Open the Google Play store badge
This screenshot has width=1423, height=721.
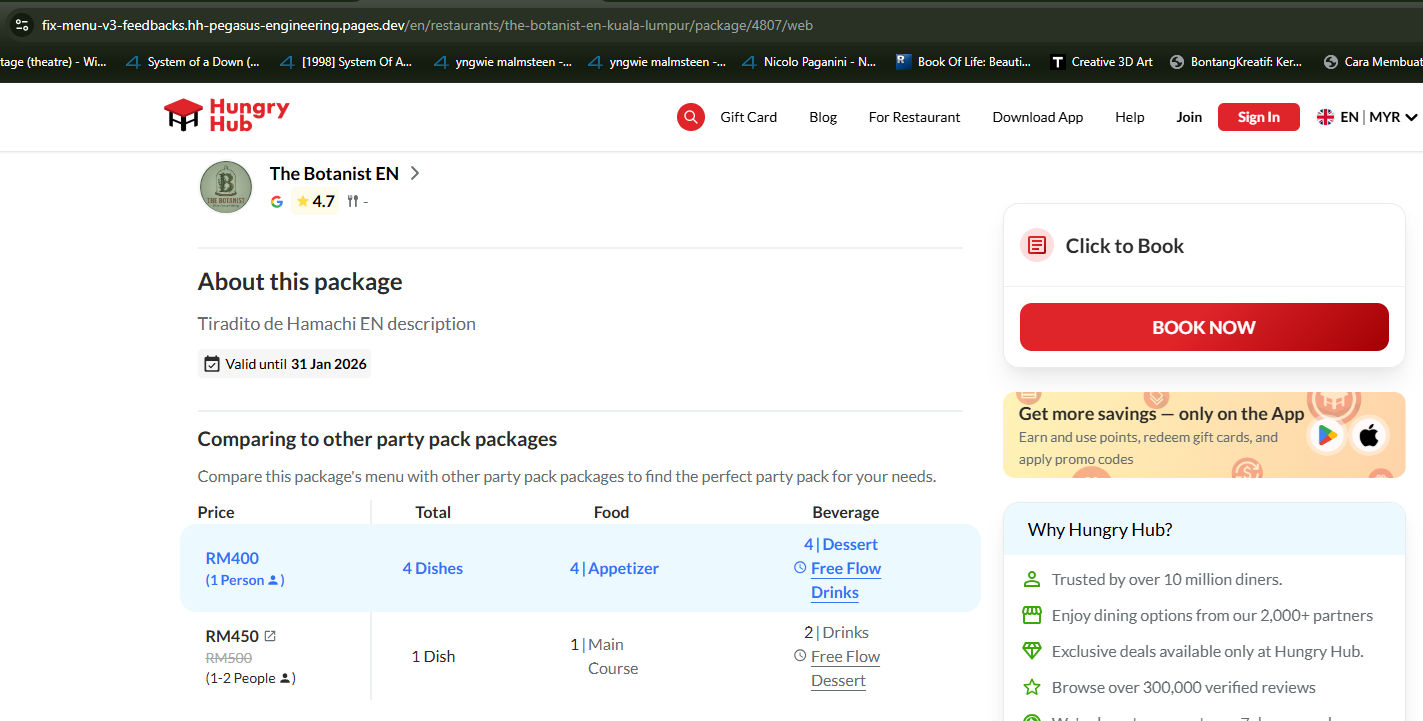click(x=1327, y=435)
